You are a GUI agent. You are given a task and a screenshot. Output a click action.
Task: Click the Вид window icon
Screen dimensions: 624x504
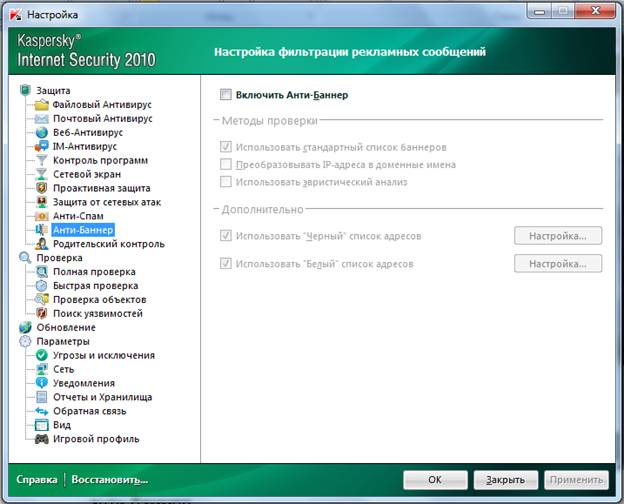tap(41, 425)
